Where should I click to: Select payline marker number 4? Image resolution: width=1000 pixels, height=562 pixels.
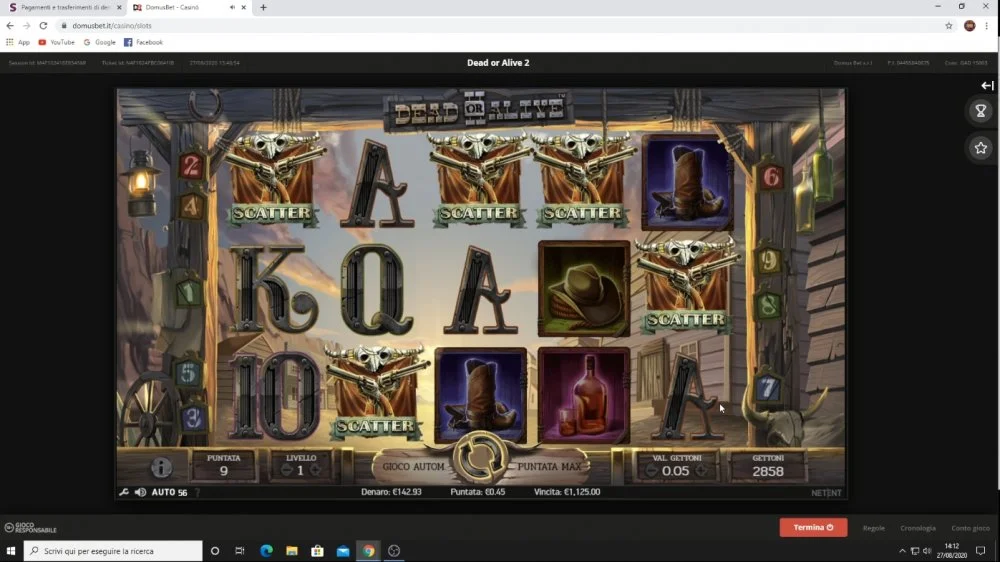pyautogui.click(x=190, y=207)
